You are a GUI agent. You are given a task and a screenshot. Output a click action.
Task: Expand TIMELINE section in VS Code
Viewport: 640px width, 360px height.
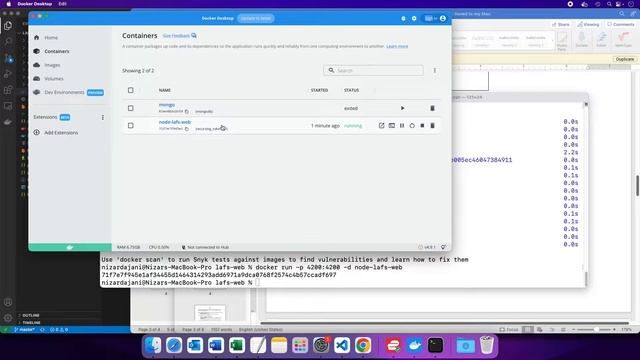coord(31,322)
